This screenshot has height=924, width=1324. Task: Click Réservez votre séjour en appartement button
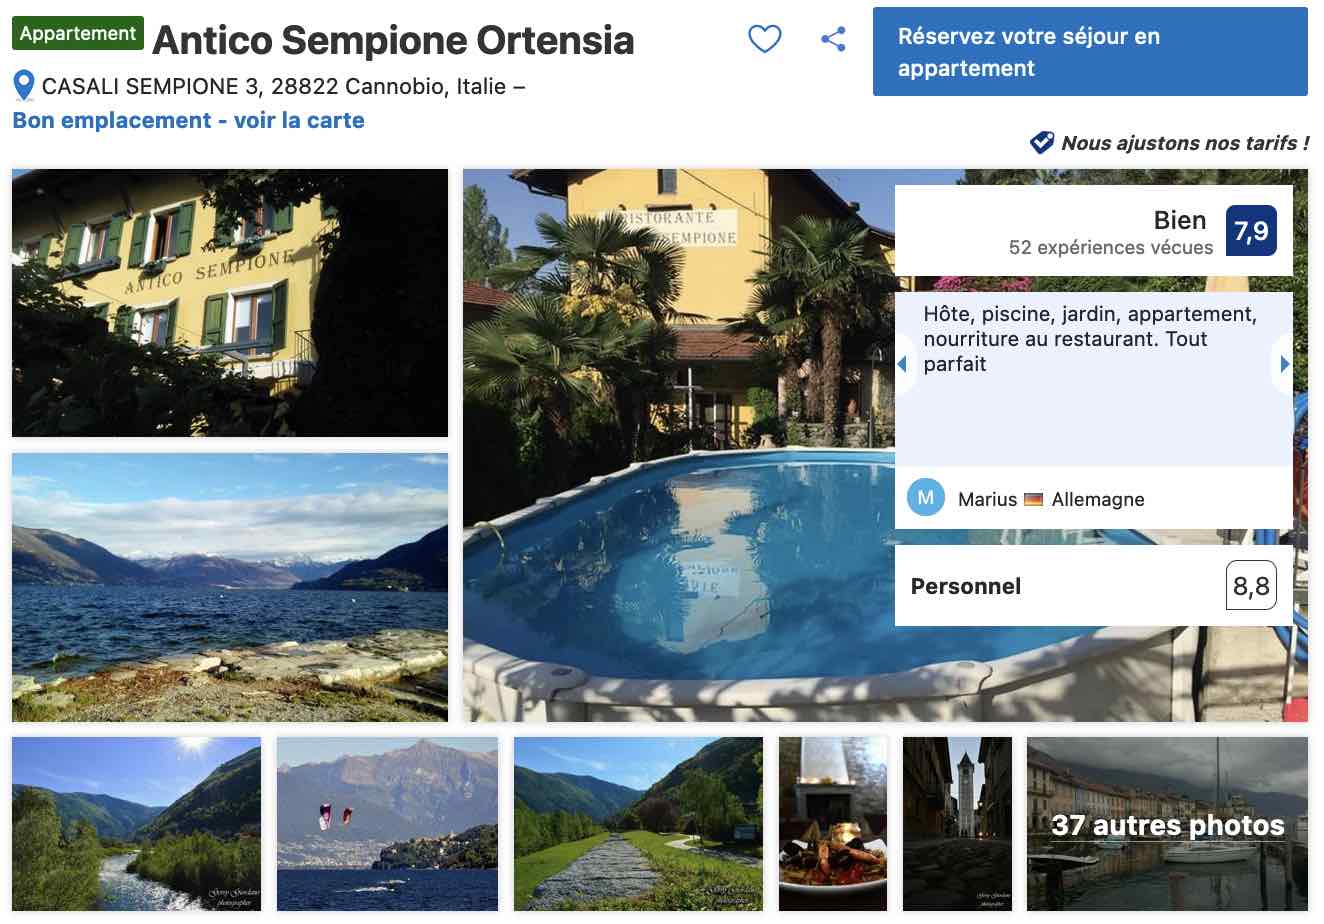pos(1090,52)
